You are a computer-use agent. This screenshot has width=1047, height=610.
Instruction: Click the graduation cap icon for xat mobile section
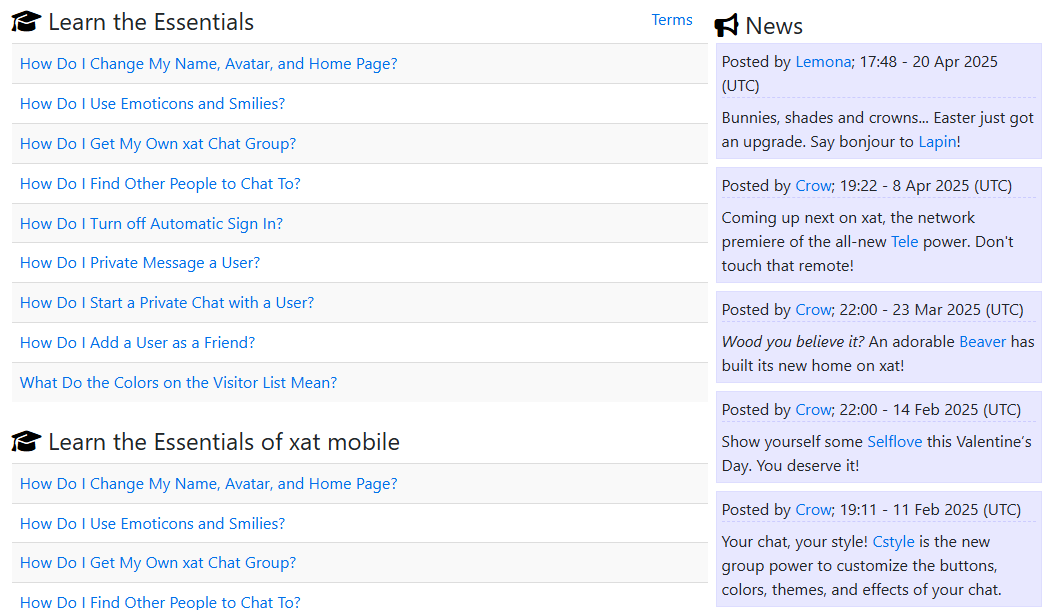pyautogui.click(x=25, y=441)
